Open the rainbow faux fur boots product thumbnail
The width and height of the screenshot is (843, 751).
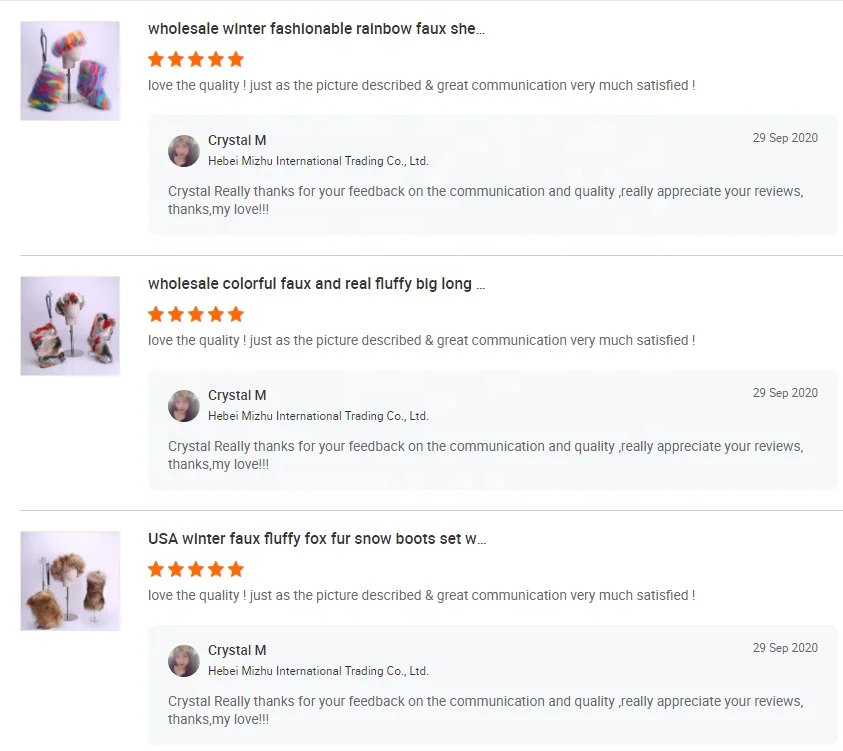[x=70, y=71]
